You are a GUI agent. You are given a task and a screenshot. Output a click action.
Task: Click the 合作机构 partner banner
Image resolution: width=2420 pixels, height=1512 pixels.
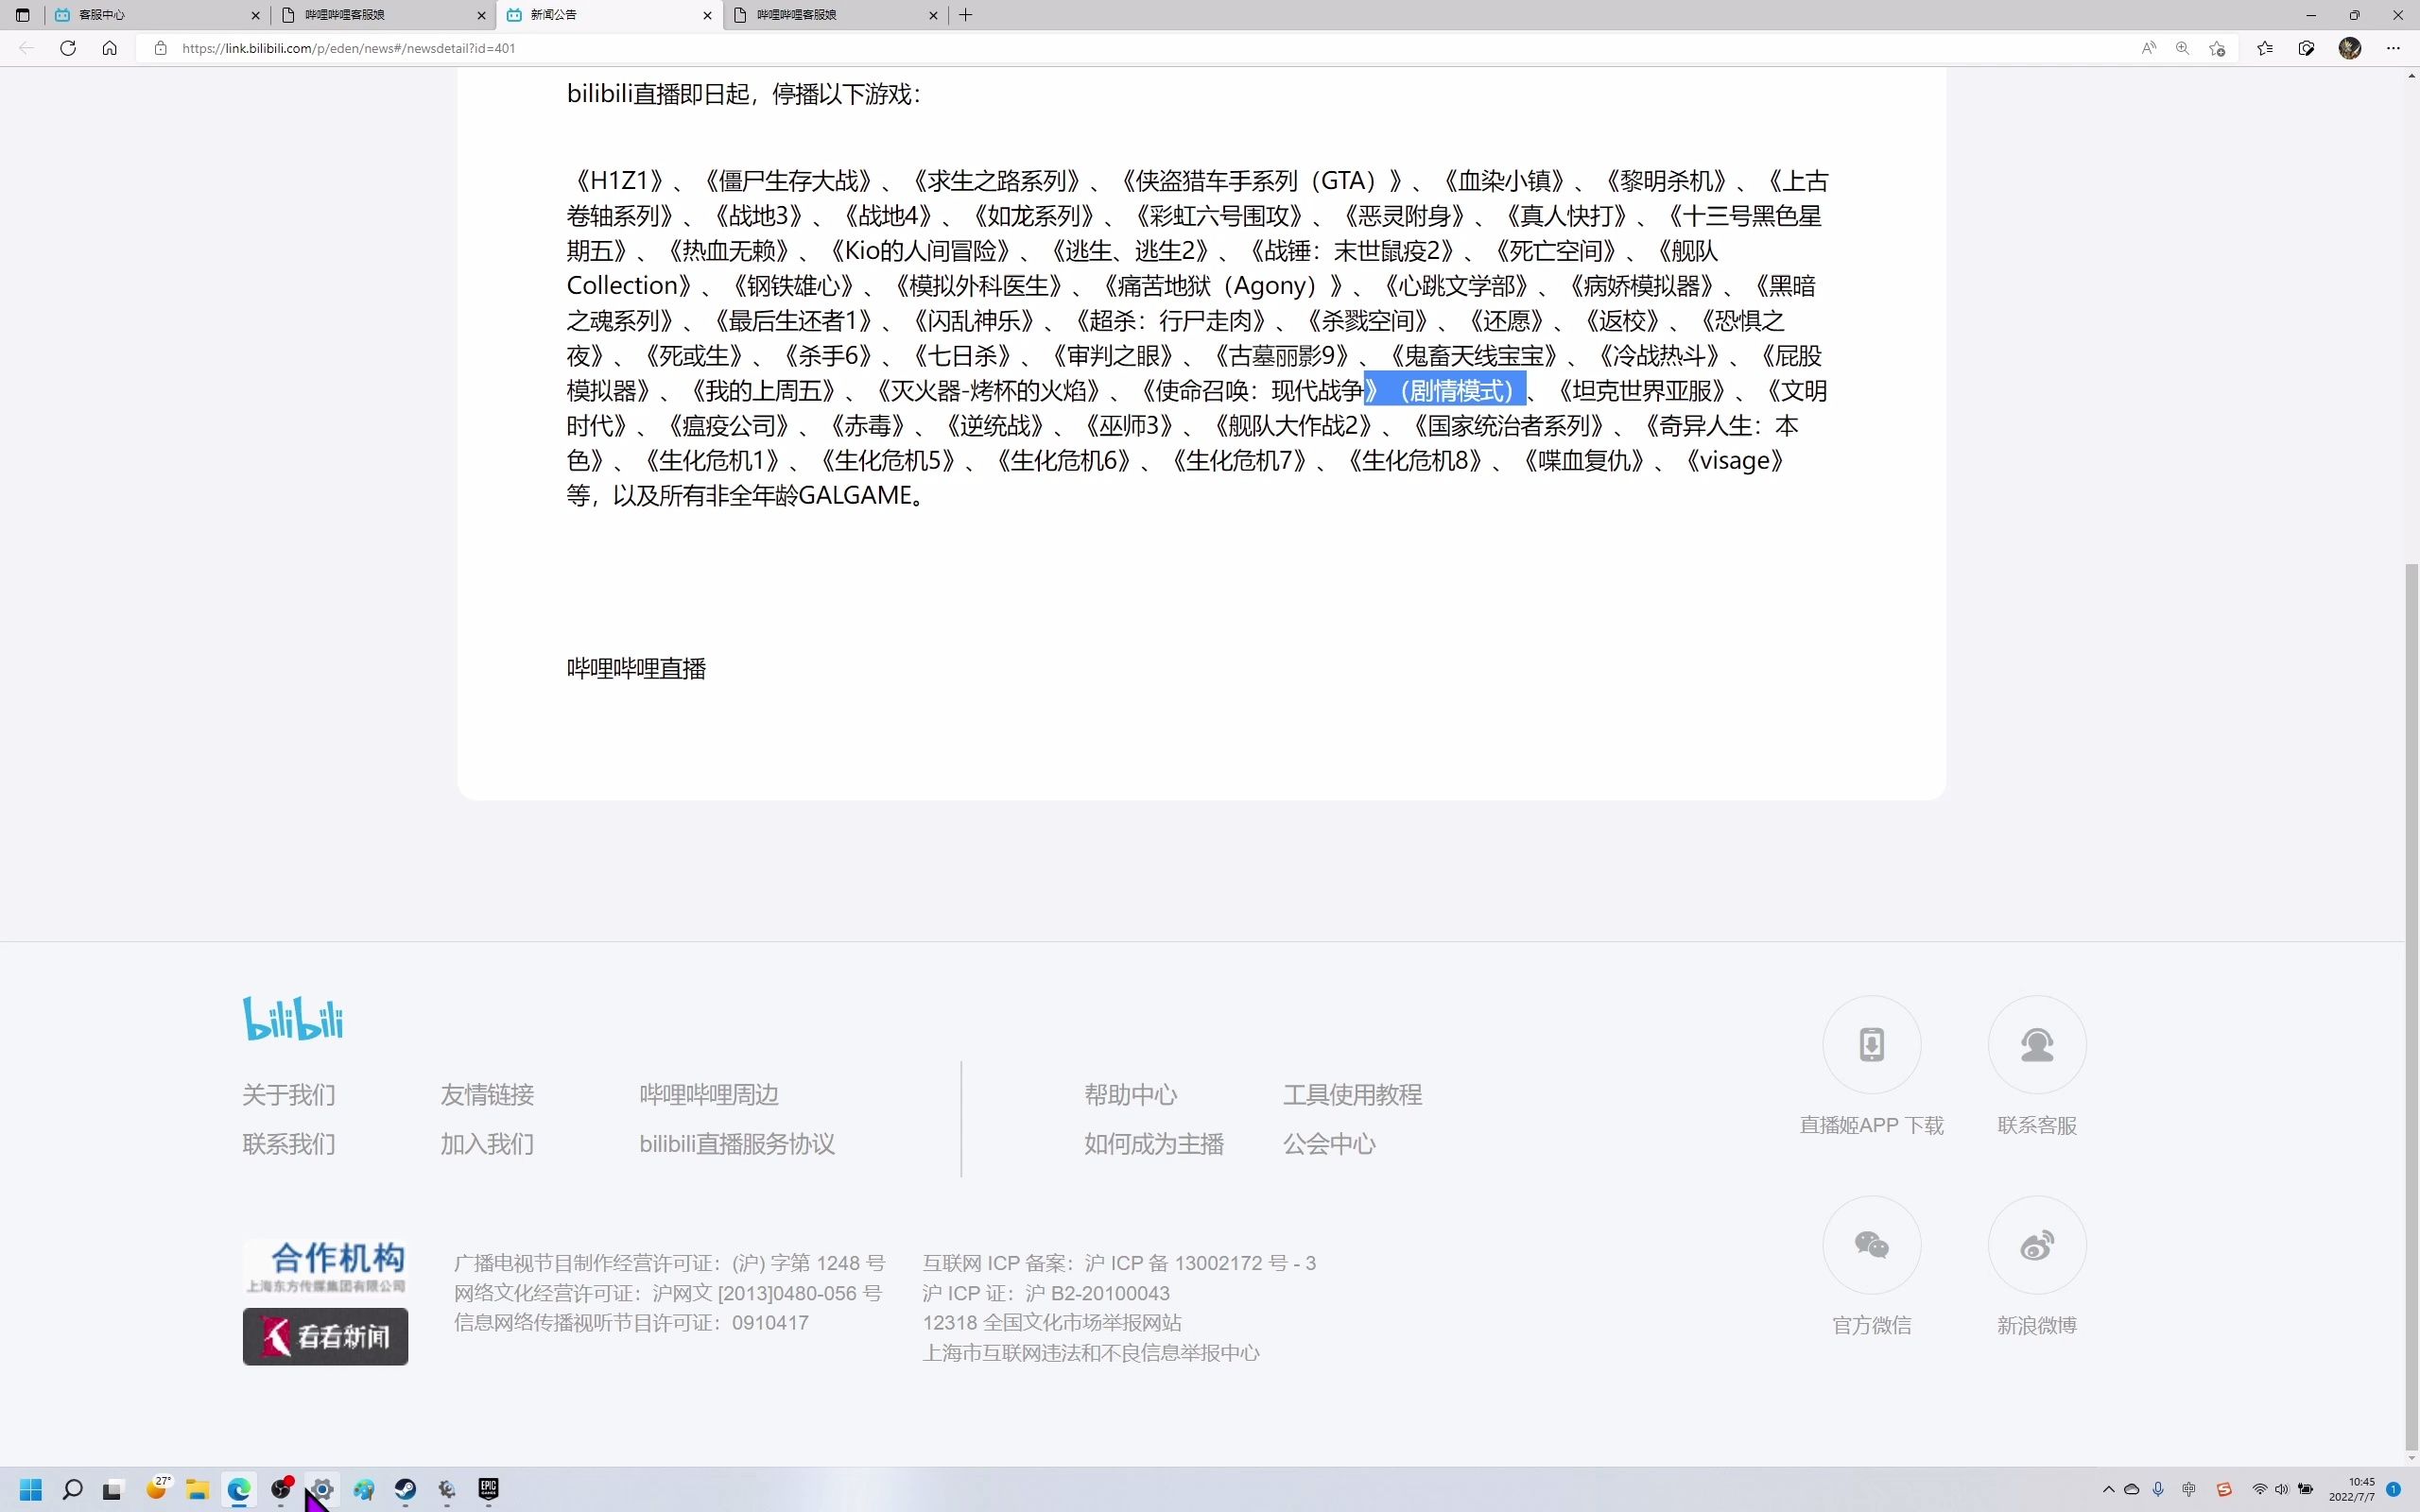(x=325, y=1267)
